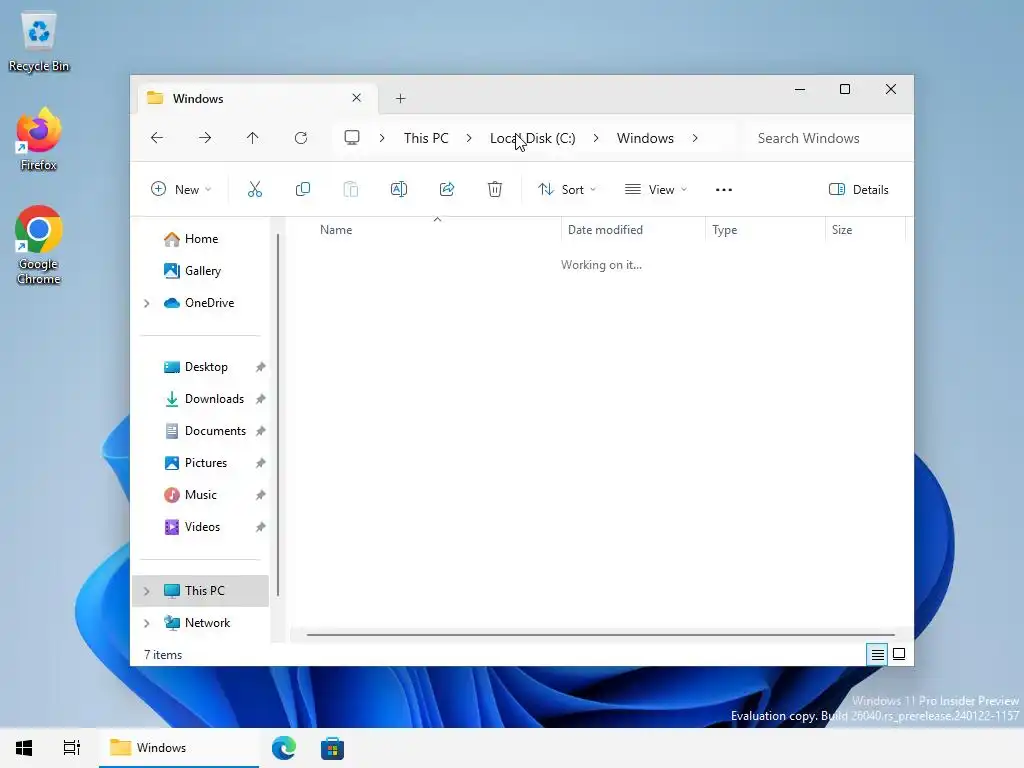This screenshot has height=768, width=1024.
Task: Click the Paste clipboard icon
Action: (x=351, y=189)
